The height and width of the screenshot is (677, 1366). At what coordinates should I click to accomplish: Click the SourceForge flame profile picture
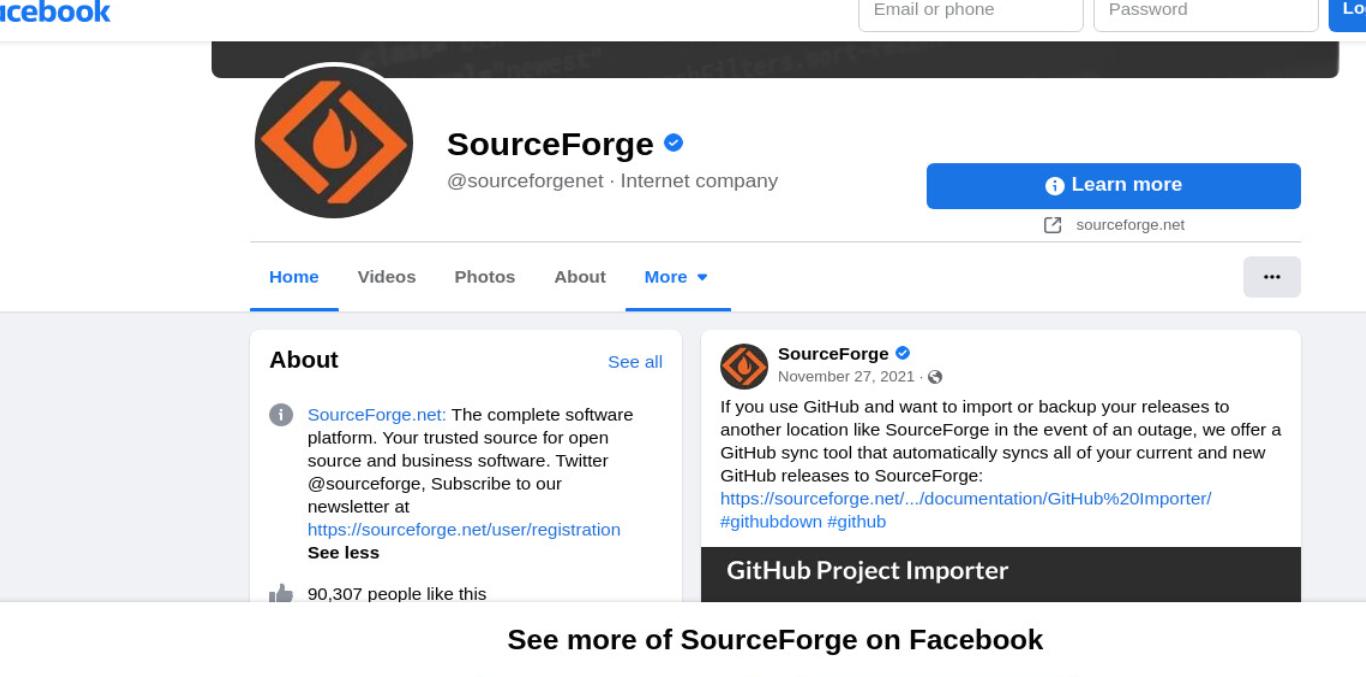pos(333,142)
